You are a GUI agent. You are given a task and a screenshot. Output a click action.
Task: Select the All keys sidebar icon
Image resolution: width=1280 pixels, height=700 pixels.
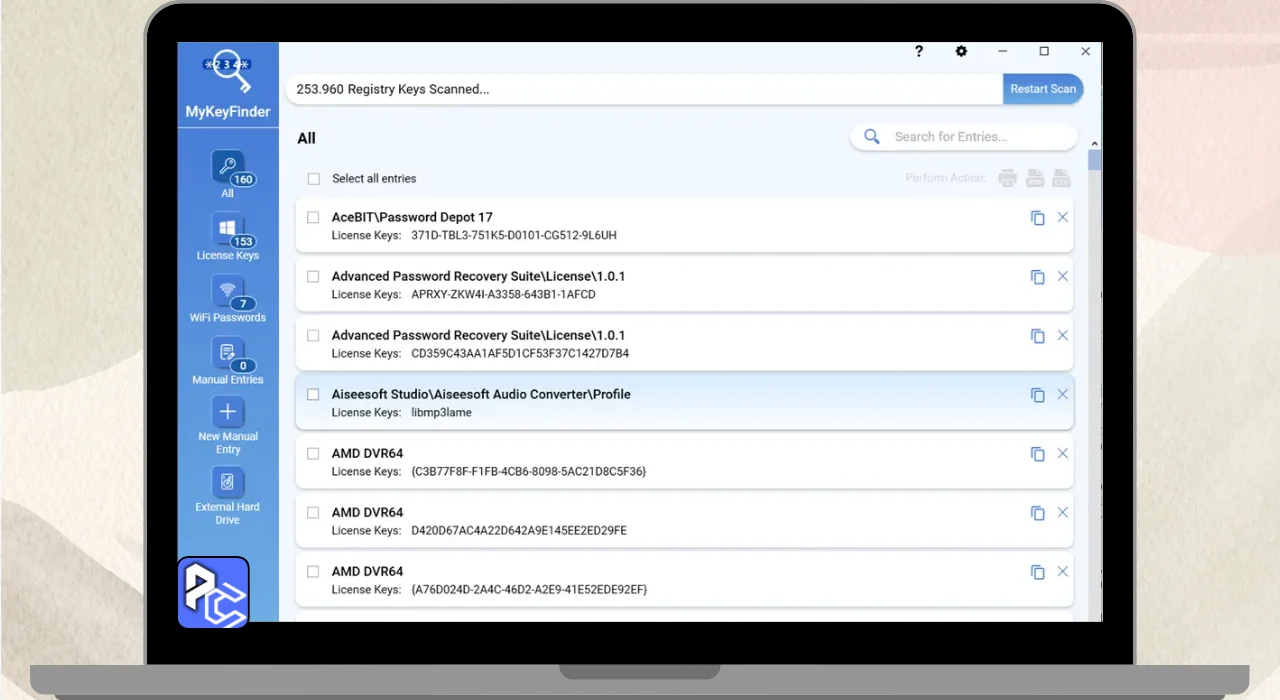228,167
